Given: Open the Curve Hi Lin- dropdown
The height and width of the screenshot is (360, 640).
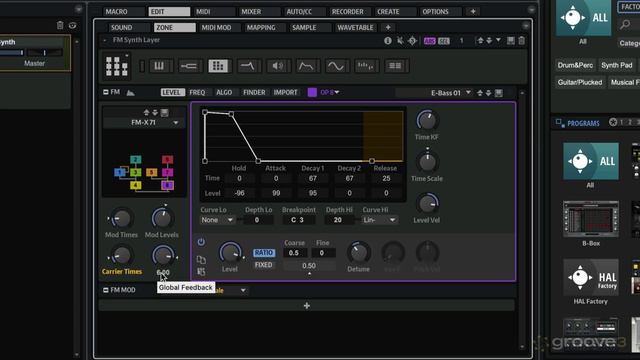Looking at the screenshot, I should pyautogui.click(x=379, y=220).
